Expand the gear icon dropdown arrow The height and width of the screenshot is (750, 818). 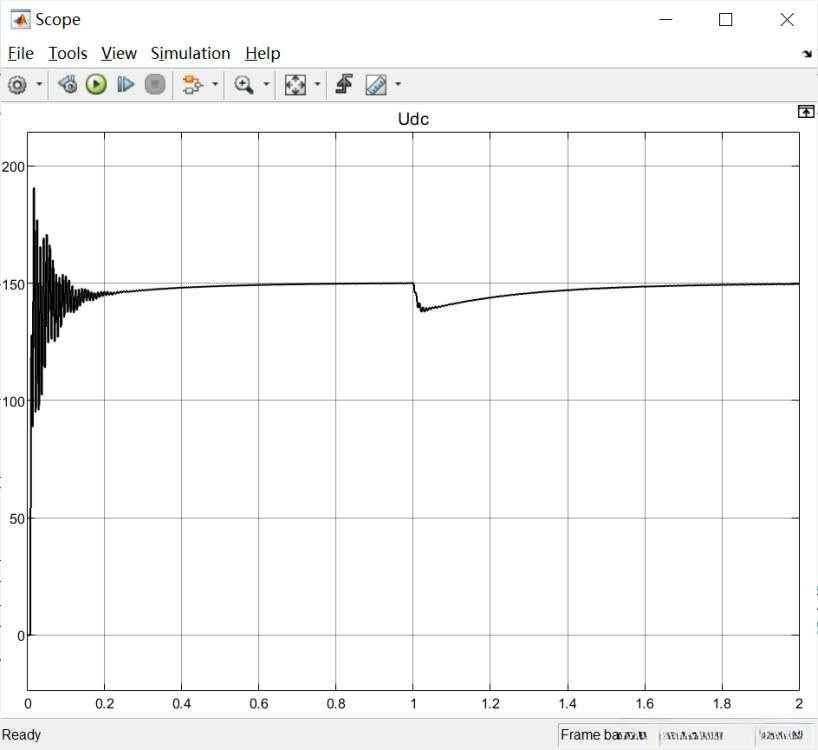pos(39,84)
